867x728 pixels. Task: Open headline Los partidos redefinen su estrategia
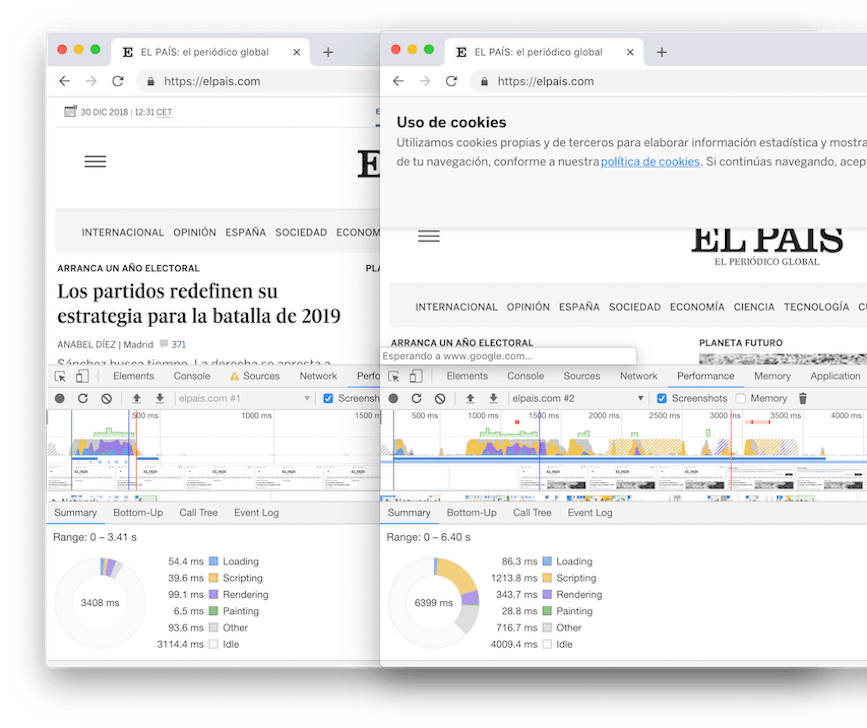pos(199,303)
